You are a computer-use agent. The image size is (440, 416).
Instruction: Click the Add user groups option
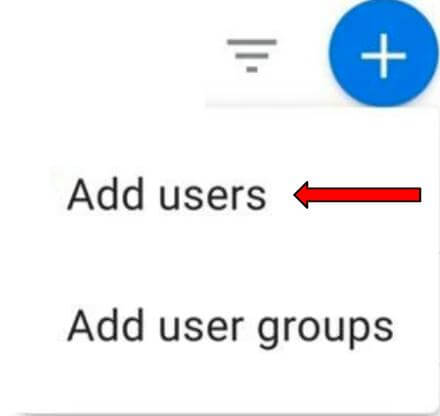[230, 328]
